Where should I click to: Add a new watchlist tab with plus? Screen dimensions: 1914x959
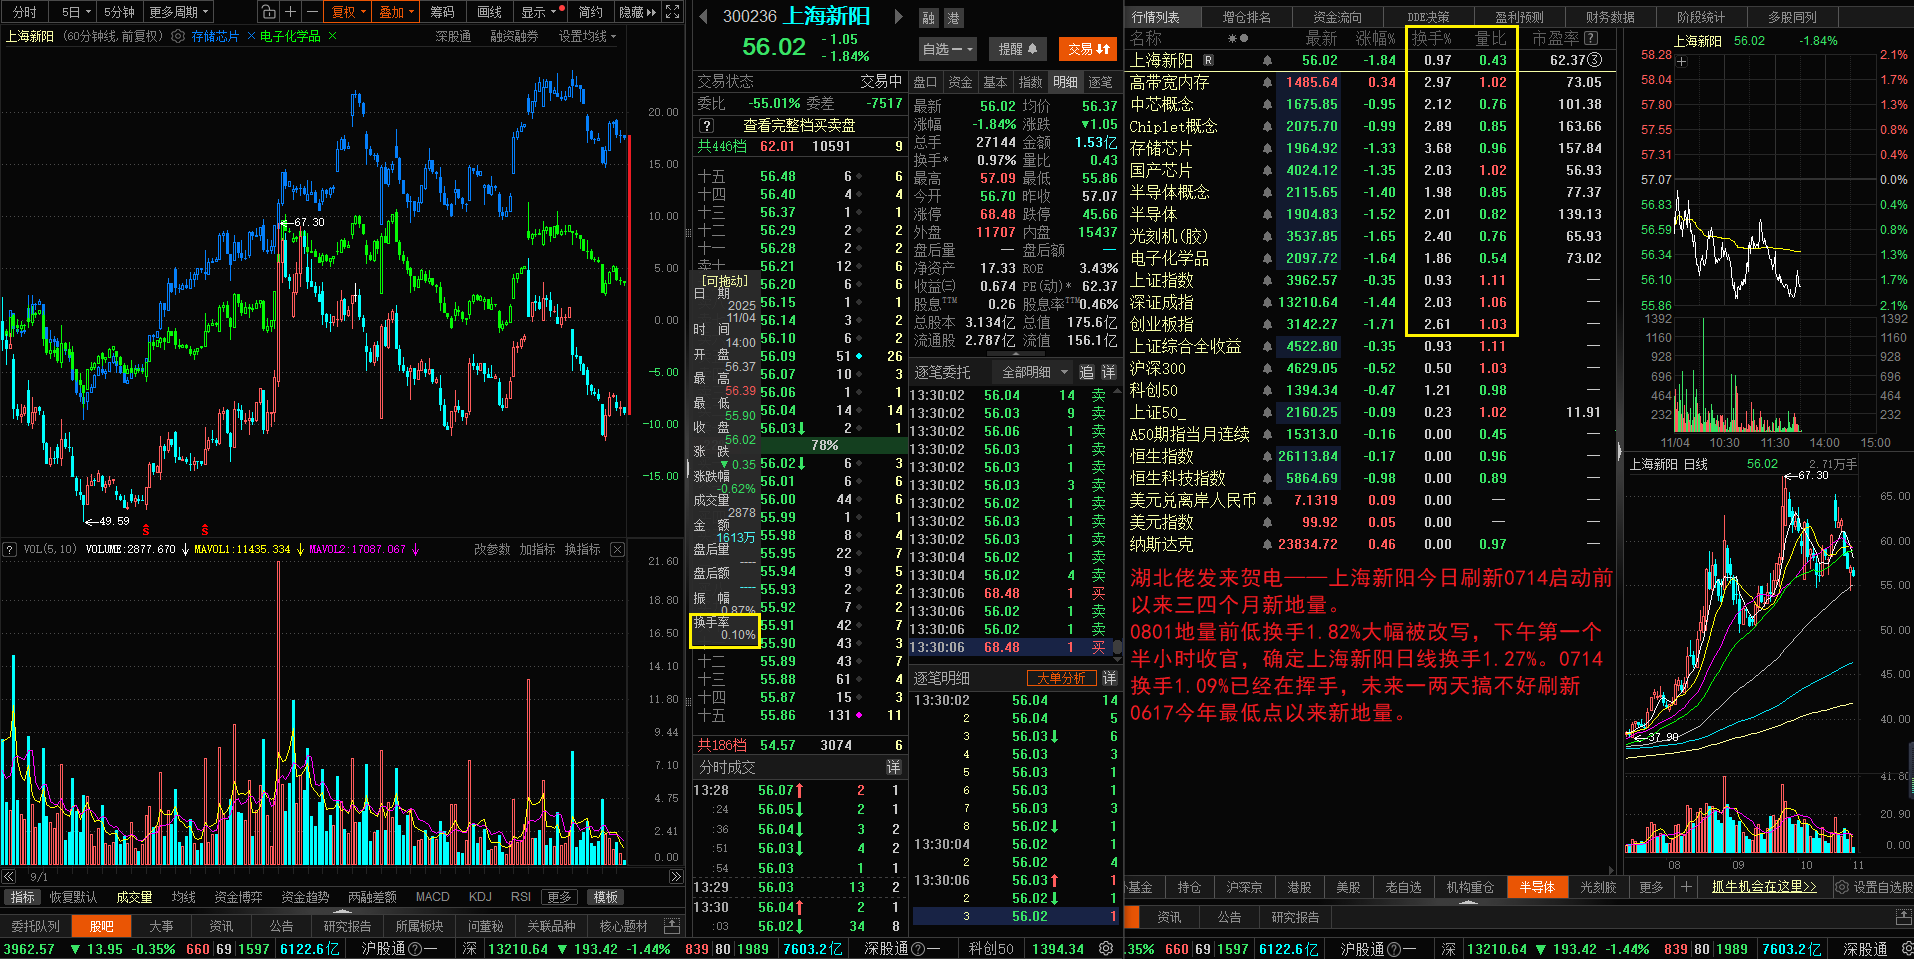(1686, 887)
